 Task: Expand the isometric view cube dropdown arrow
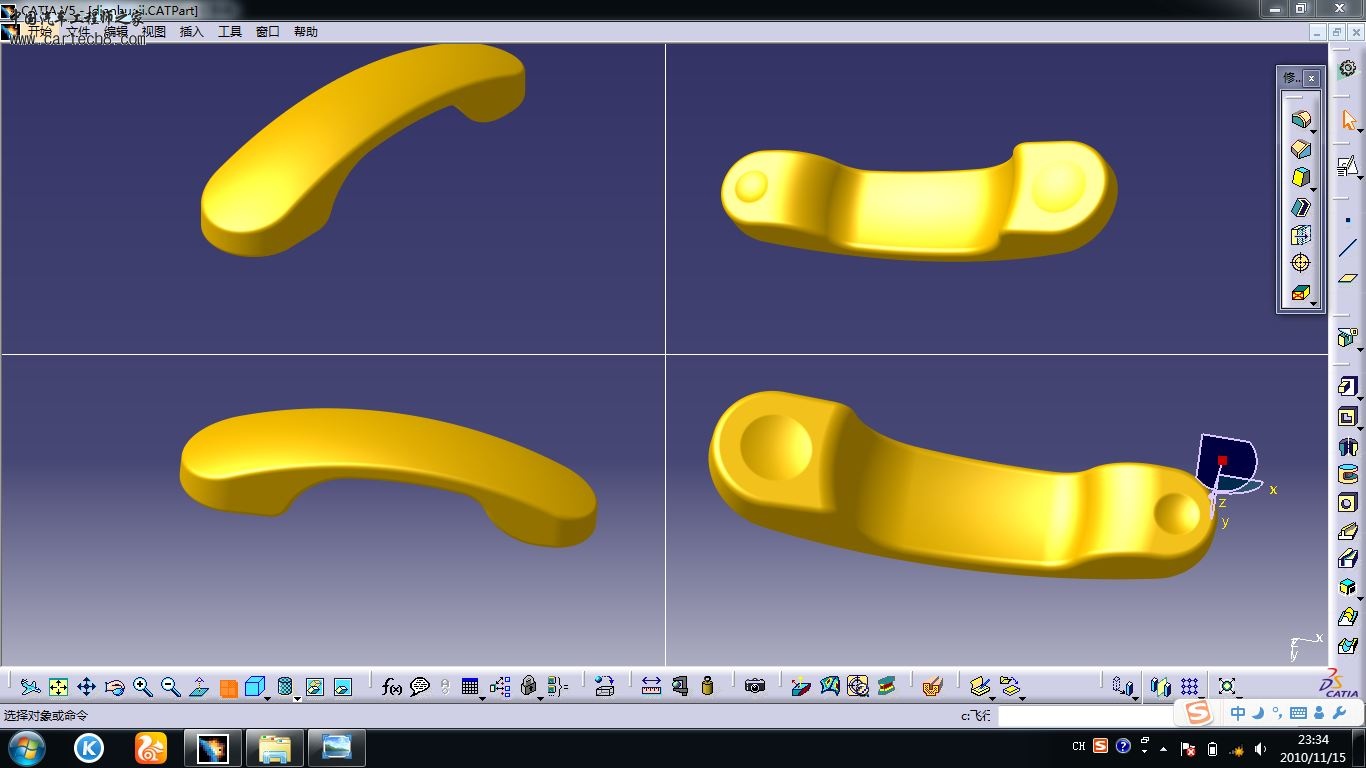268,697
